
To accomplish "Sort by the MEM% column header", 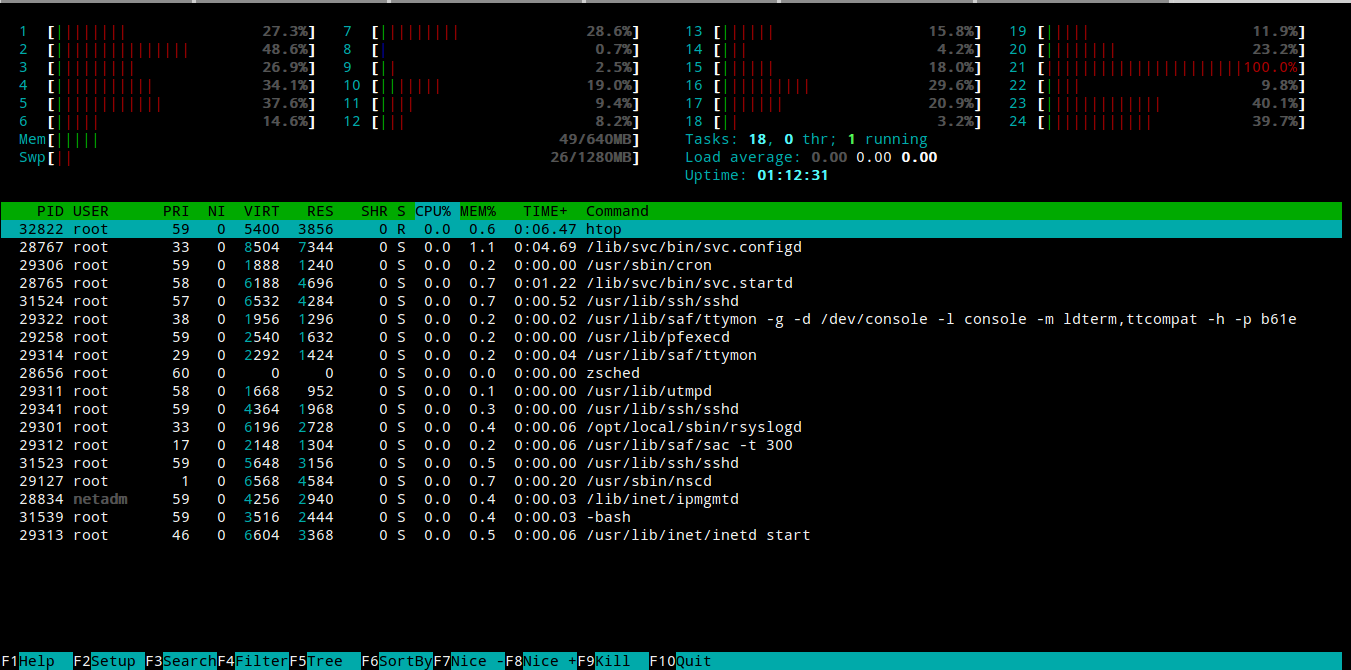I will click(478, 211).
